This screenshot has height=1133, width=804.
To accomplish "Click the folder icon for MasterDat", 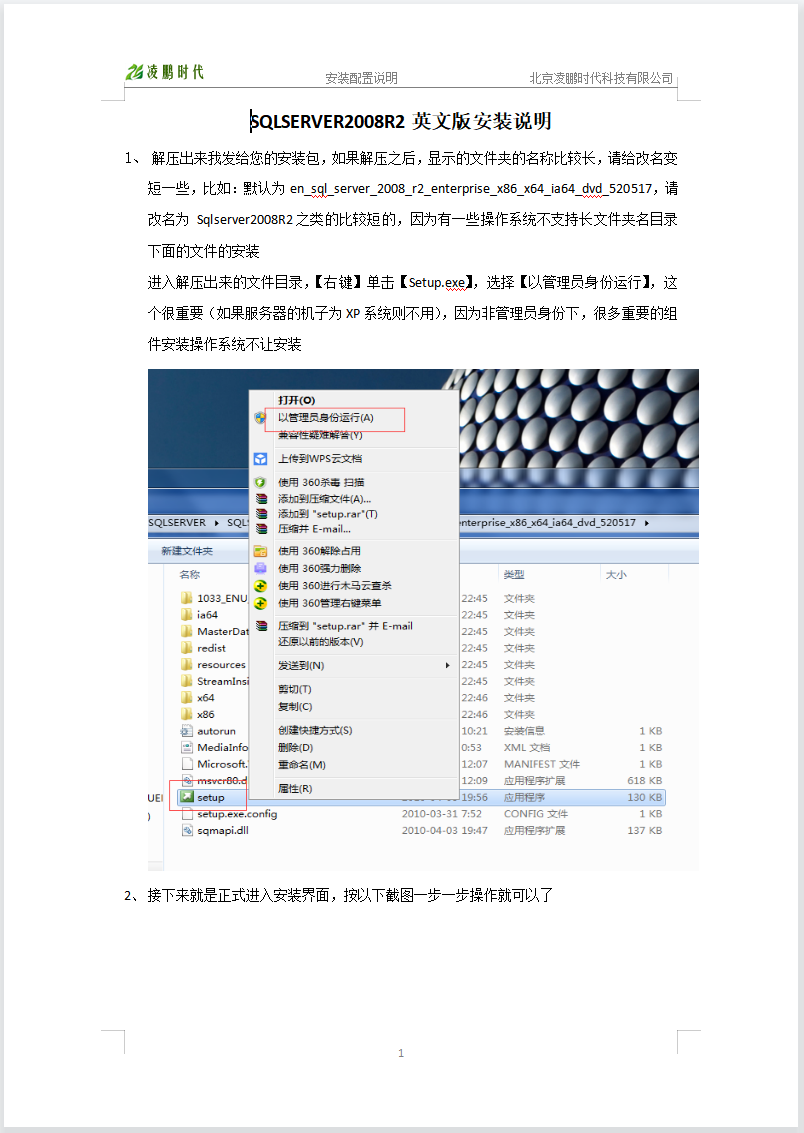I will tap(186, 631).
